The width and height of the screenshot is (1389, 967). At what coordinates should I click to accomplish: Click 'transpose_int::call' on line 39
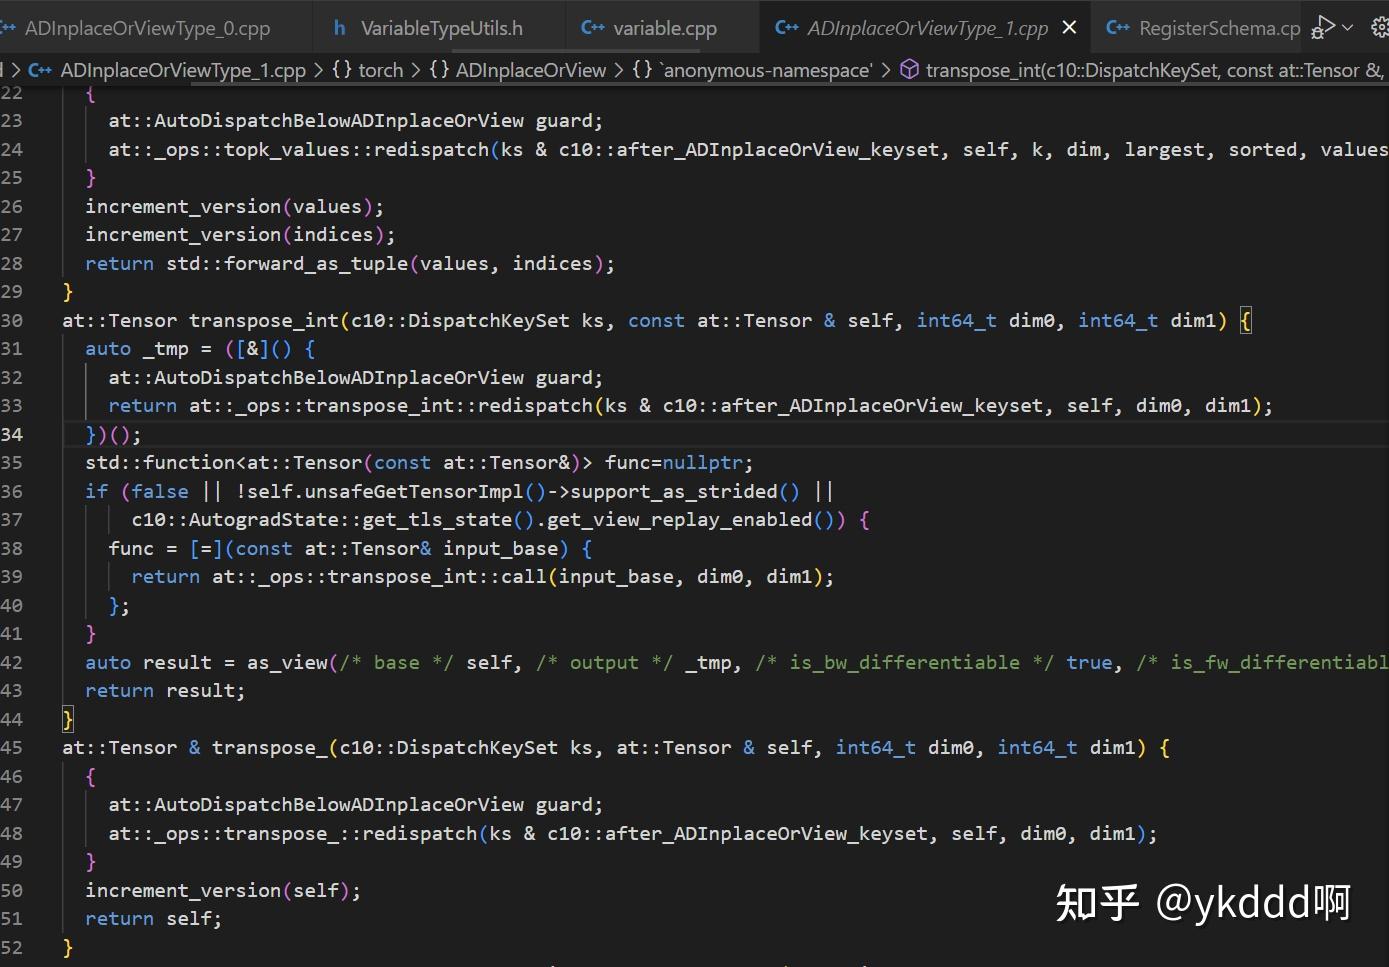coord(437,576)
